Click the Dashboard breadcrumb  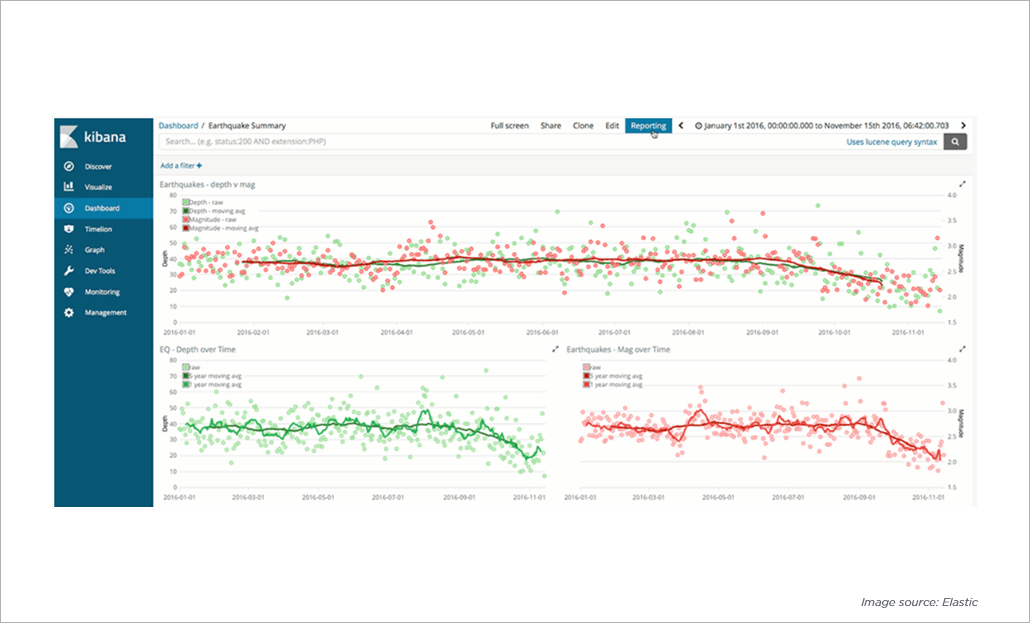pyautogui.click(x=177, y=125)
